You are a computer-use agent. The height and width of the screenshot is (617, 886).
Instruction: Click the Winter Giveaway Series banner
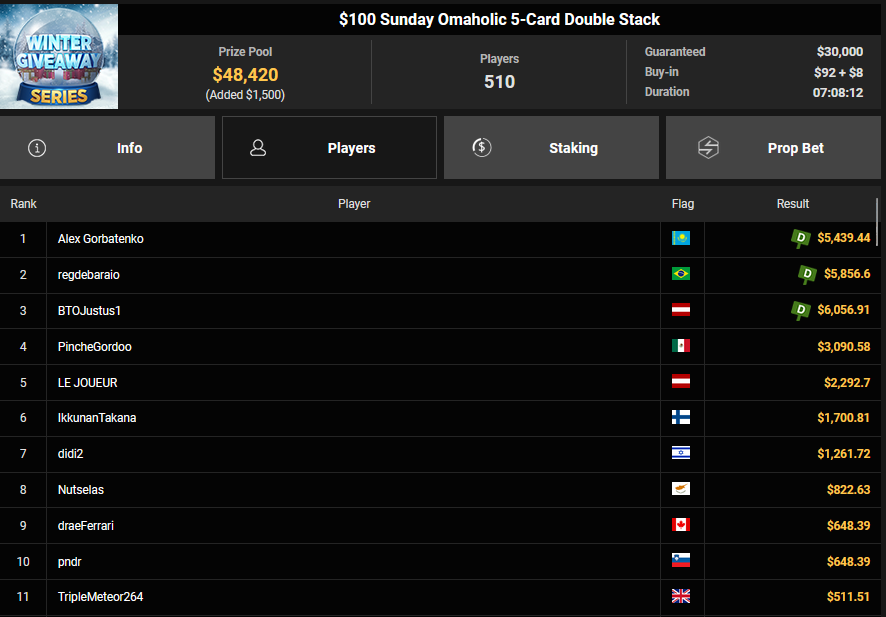click(x=59, y=56)
